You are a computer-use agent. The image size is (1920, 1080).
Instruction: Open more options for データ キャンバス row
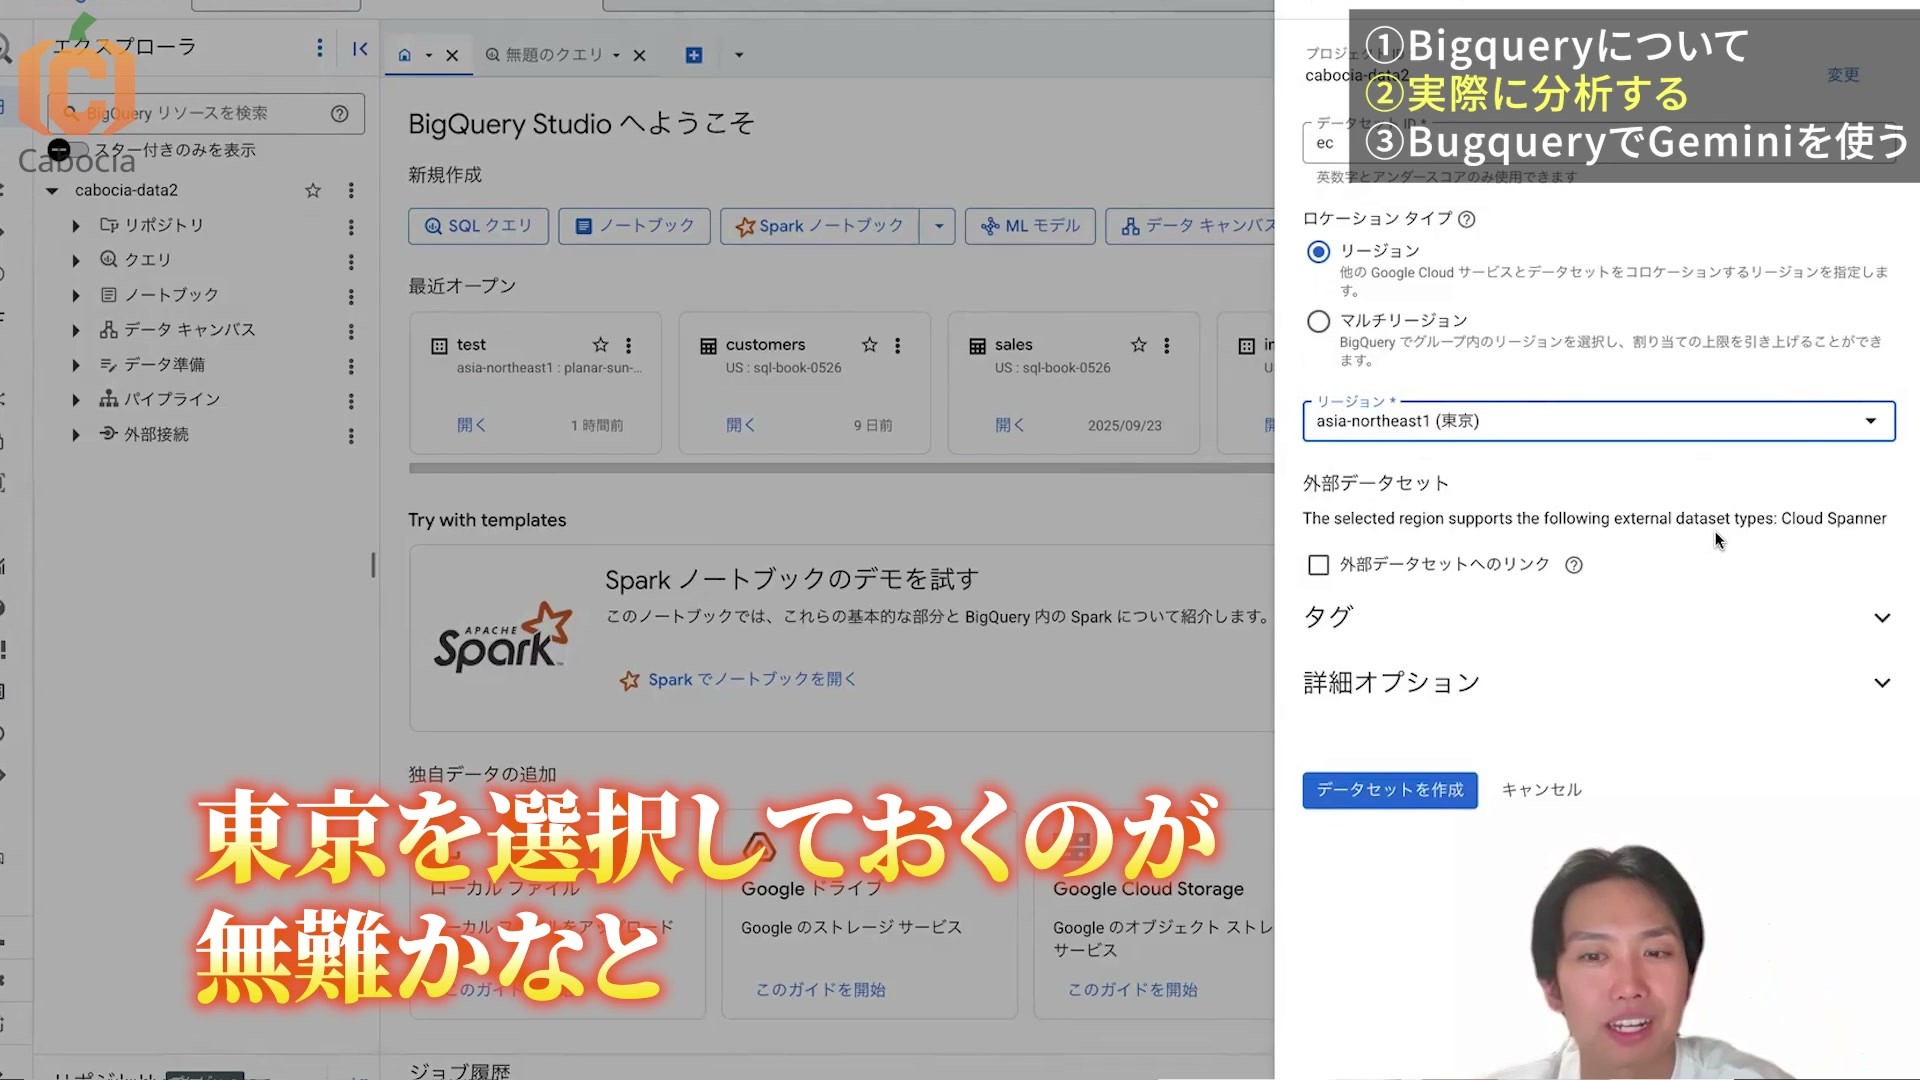[351, 331]
